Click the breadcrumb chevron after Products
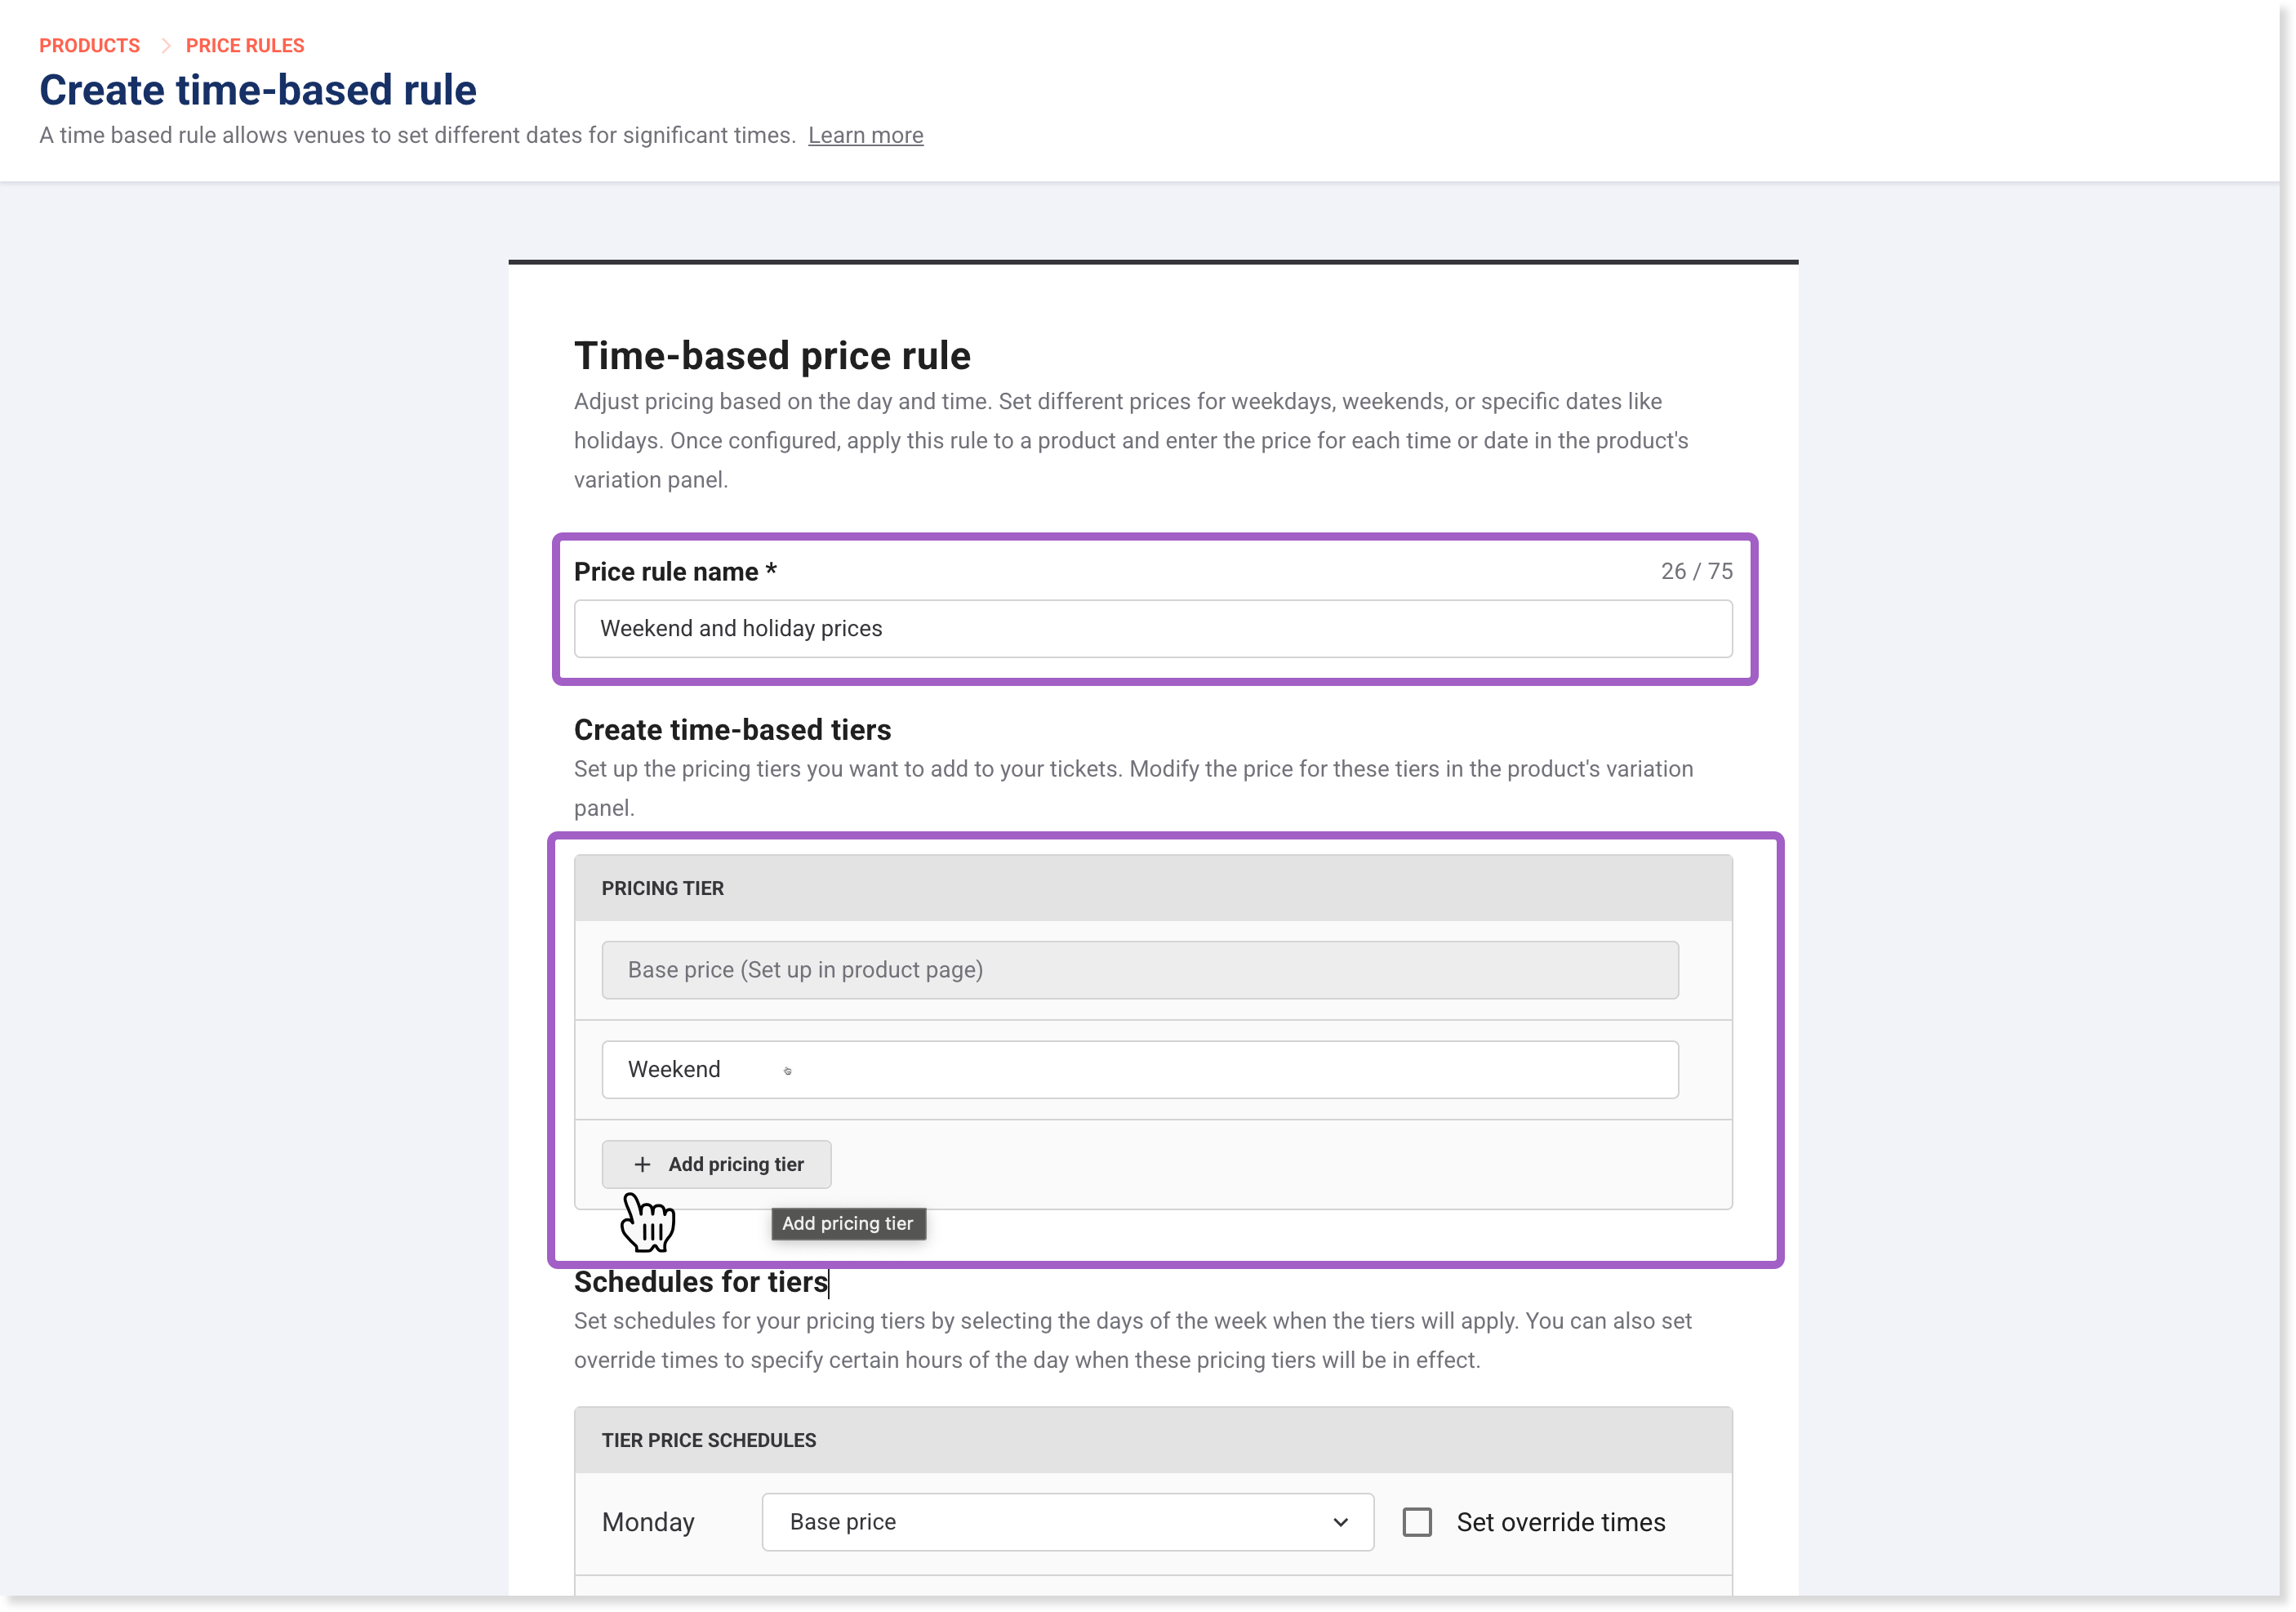The width and height of the screenshot is (2296, 1612). tap(165, 46)
